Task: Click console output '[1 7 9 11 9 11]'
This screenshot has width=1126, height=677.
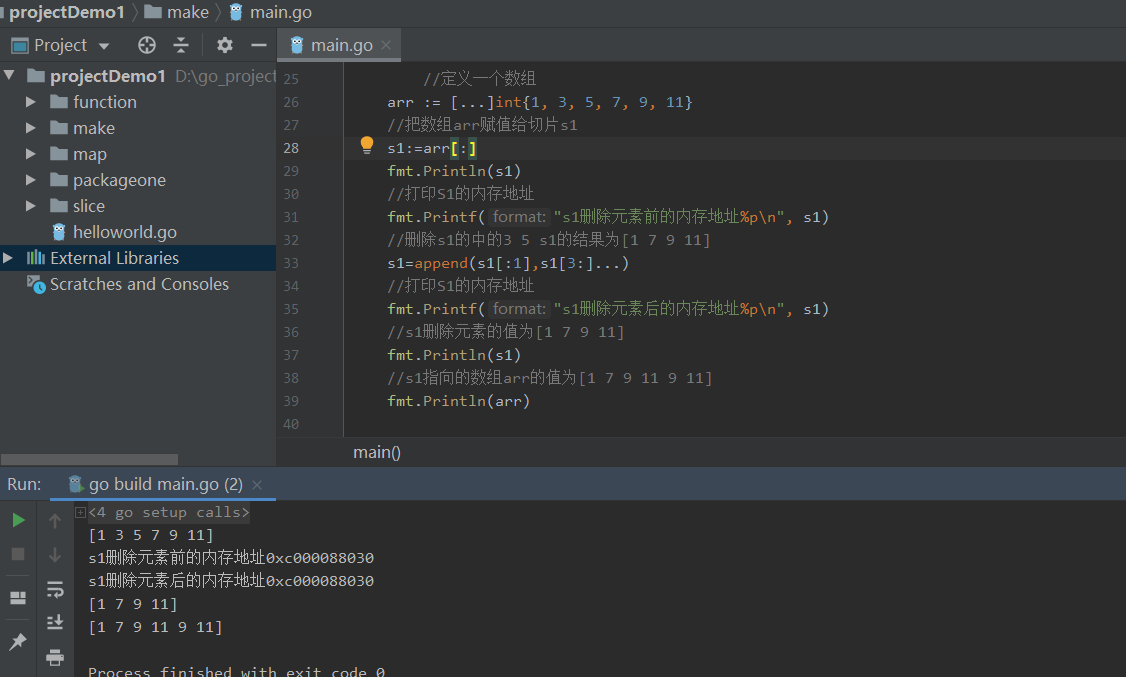Action: (155, 627)
